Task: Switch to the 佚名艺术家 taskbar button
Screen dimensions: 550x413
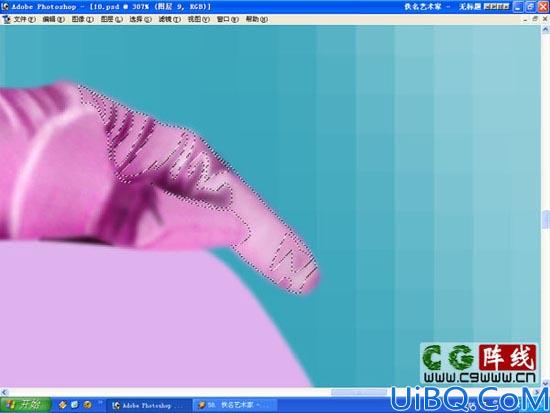Action: pyautogui.click(x=234, y=406)
